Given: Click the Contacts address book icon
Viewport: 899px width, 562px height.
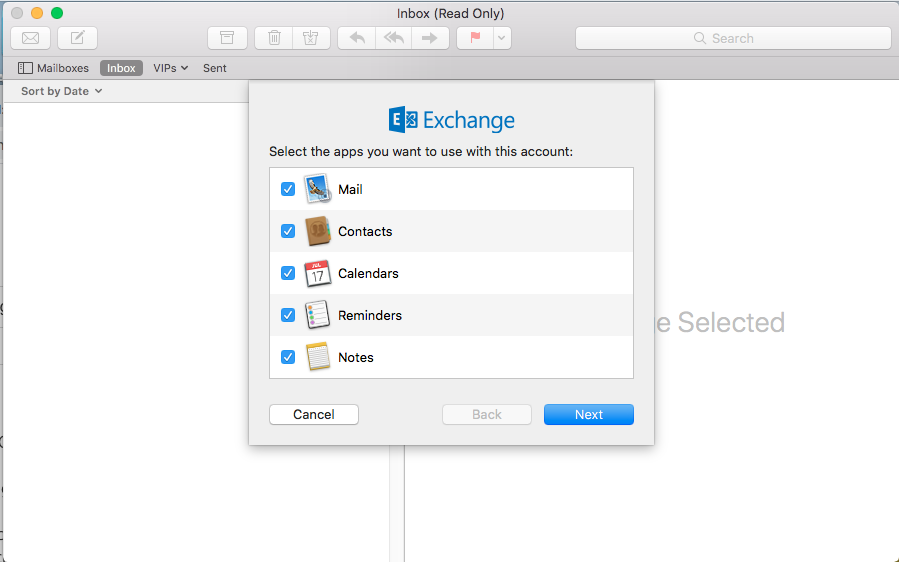Looking at the screenshot, I should [318, 231].
